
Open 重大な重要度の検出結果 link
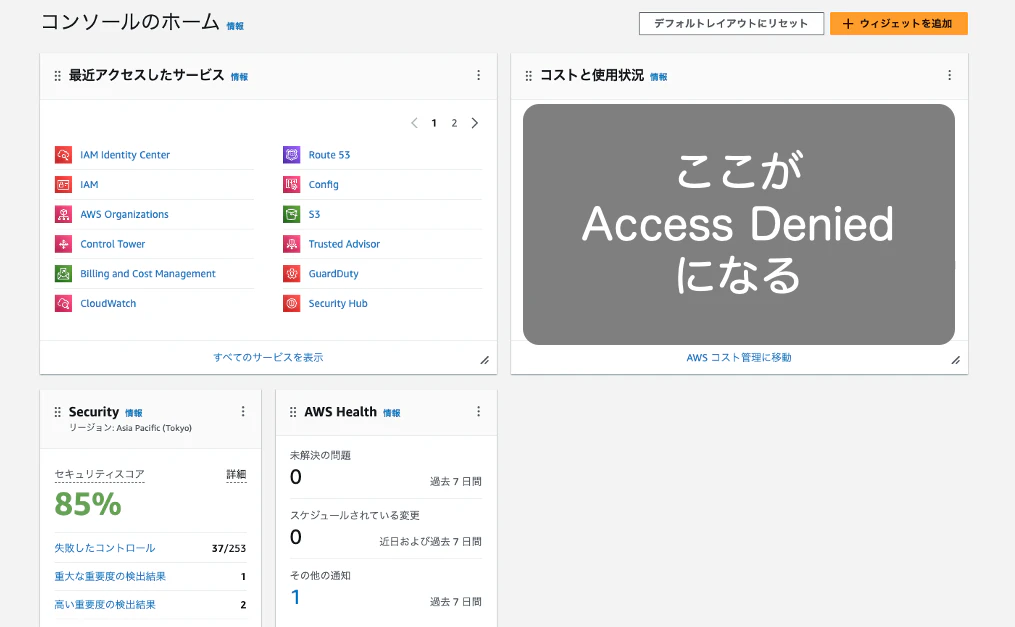click(x=110, y=577)
